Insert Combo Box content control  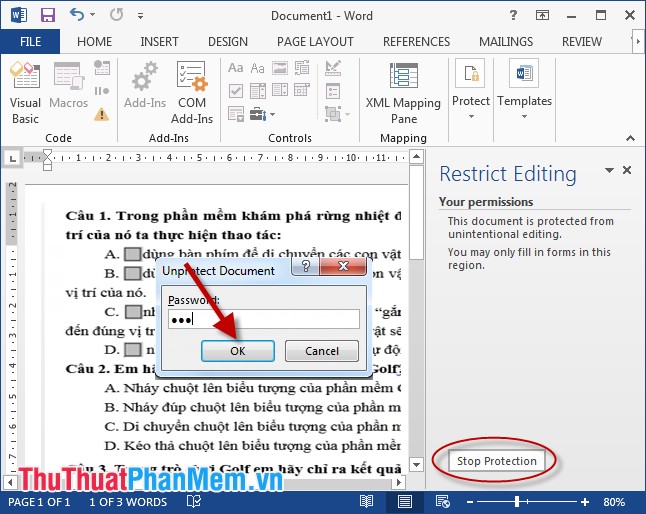(x=258, y=91)
